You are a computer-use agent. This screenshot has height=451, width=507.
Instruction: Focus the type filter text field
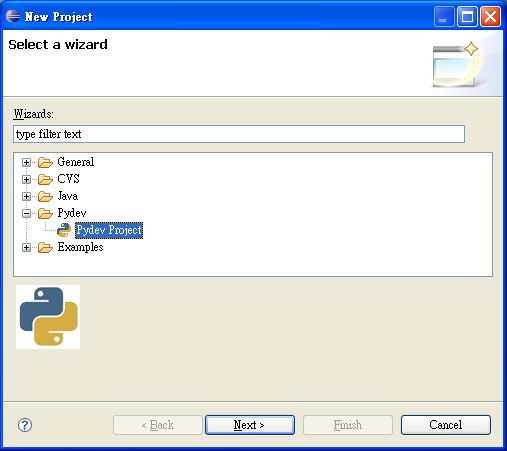(239, 134)
